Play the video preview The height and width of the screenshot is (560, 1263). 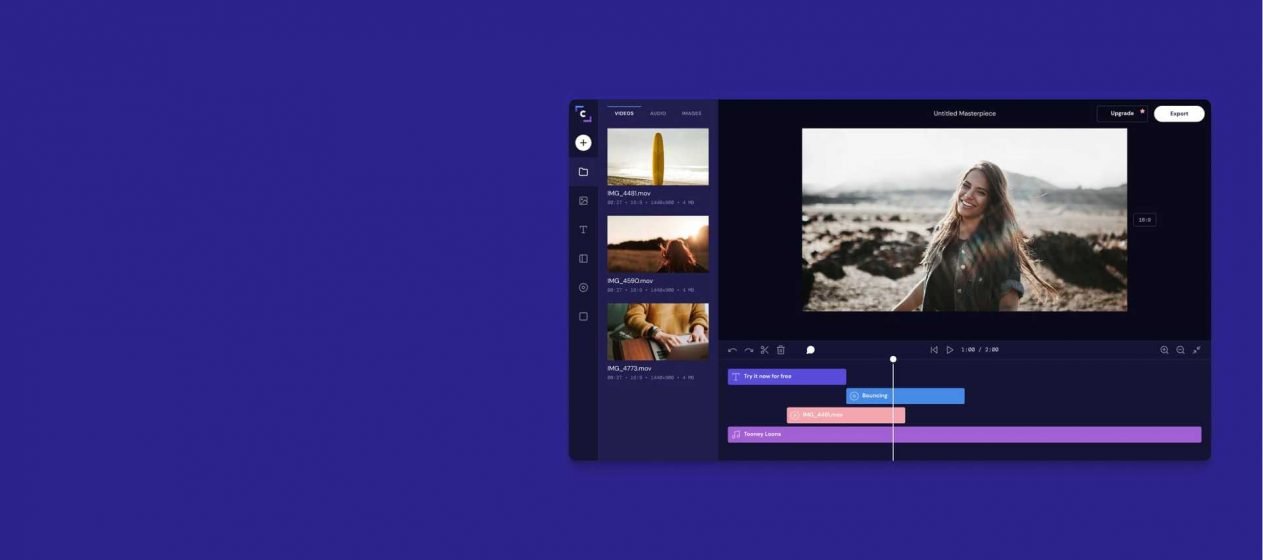950,350
